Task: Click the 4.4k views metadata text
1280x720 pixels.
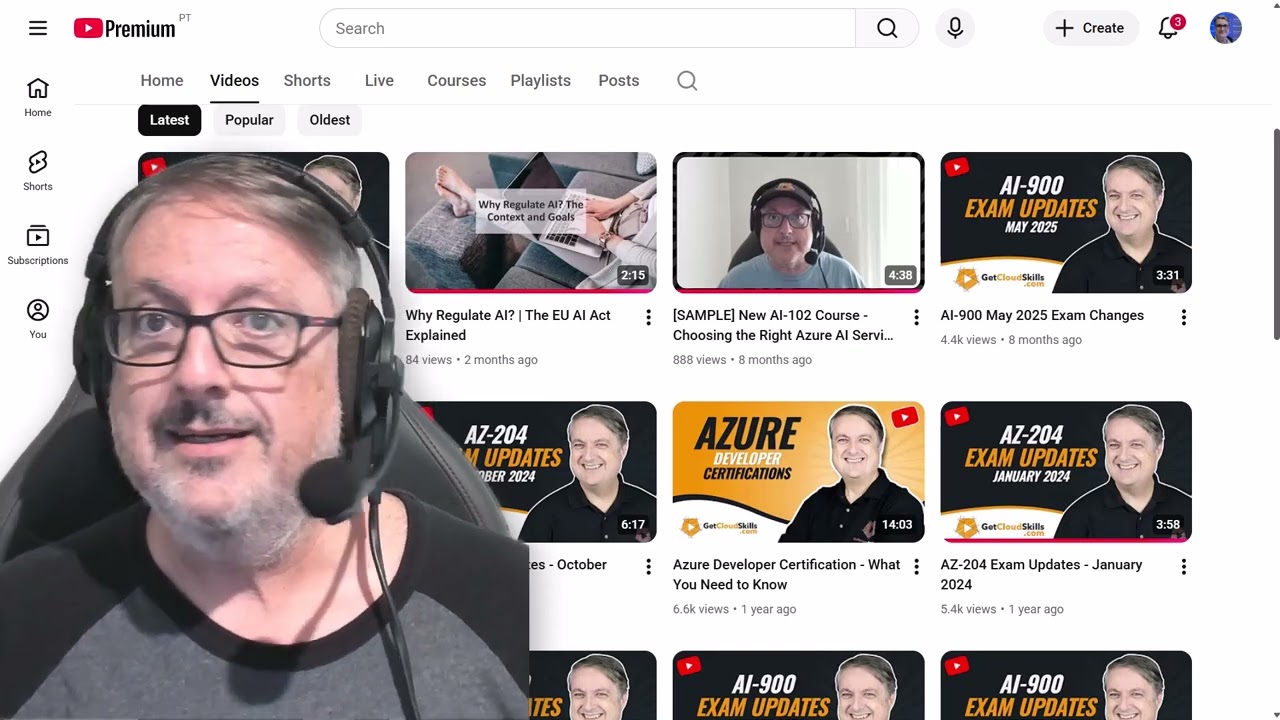Action: [x=968, y=340]
